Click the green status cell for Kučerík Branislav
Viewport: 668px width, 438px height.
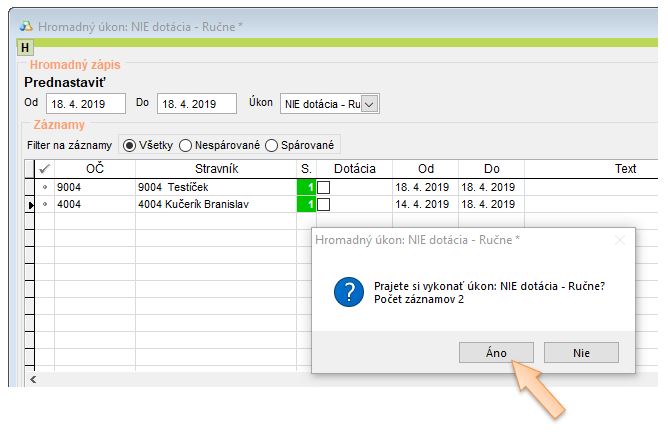[307, 204]
